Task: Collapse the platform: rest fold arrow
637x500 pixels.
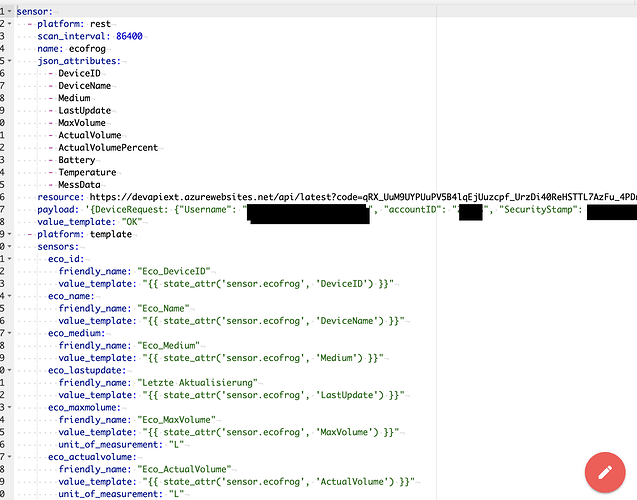Action: click(9, 24)
